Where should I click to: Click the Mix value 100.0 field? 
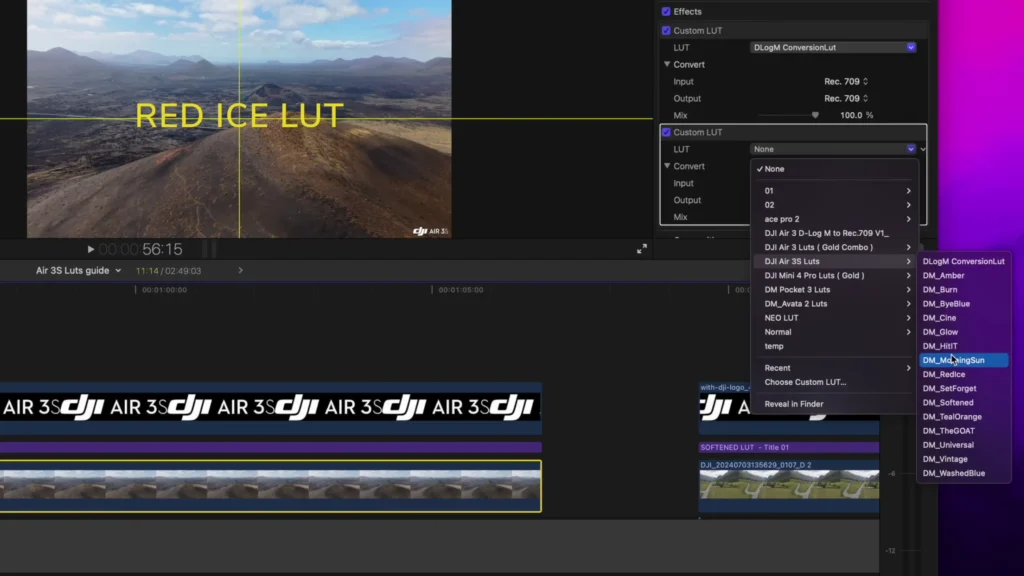click(x=851, y=116)
